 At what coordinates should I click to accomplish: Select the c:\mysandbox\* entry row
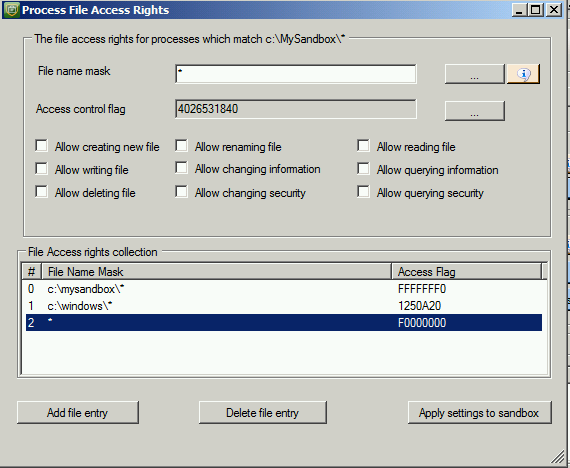[x=284, y=289]
